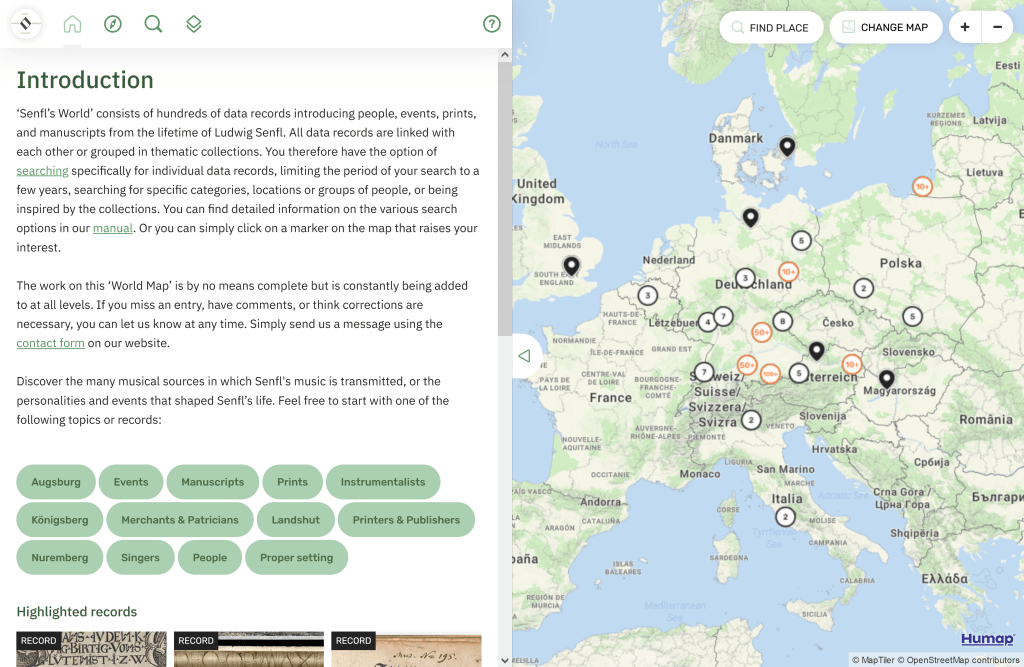Viewport: 1024px width, 667px height.
Task: Open the layers stack icon
Action: click(x=194, y=24)
